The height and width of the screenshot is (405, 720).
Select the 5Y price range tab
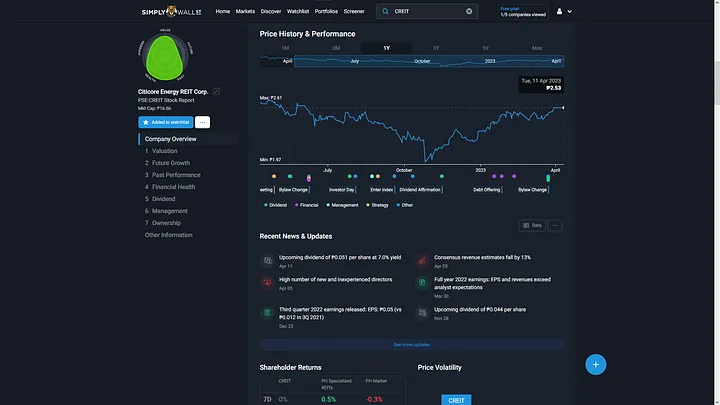coord(486,48)
